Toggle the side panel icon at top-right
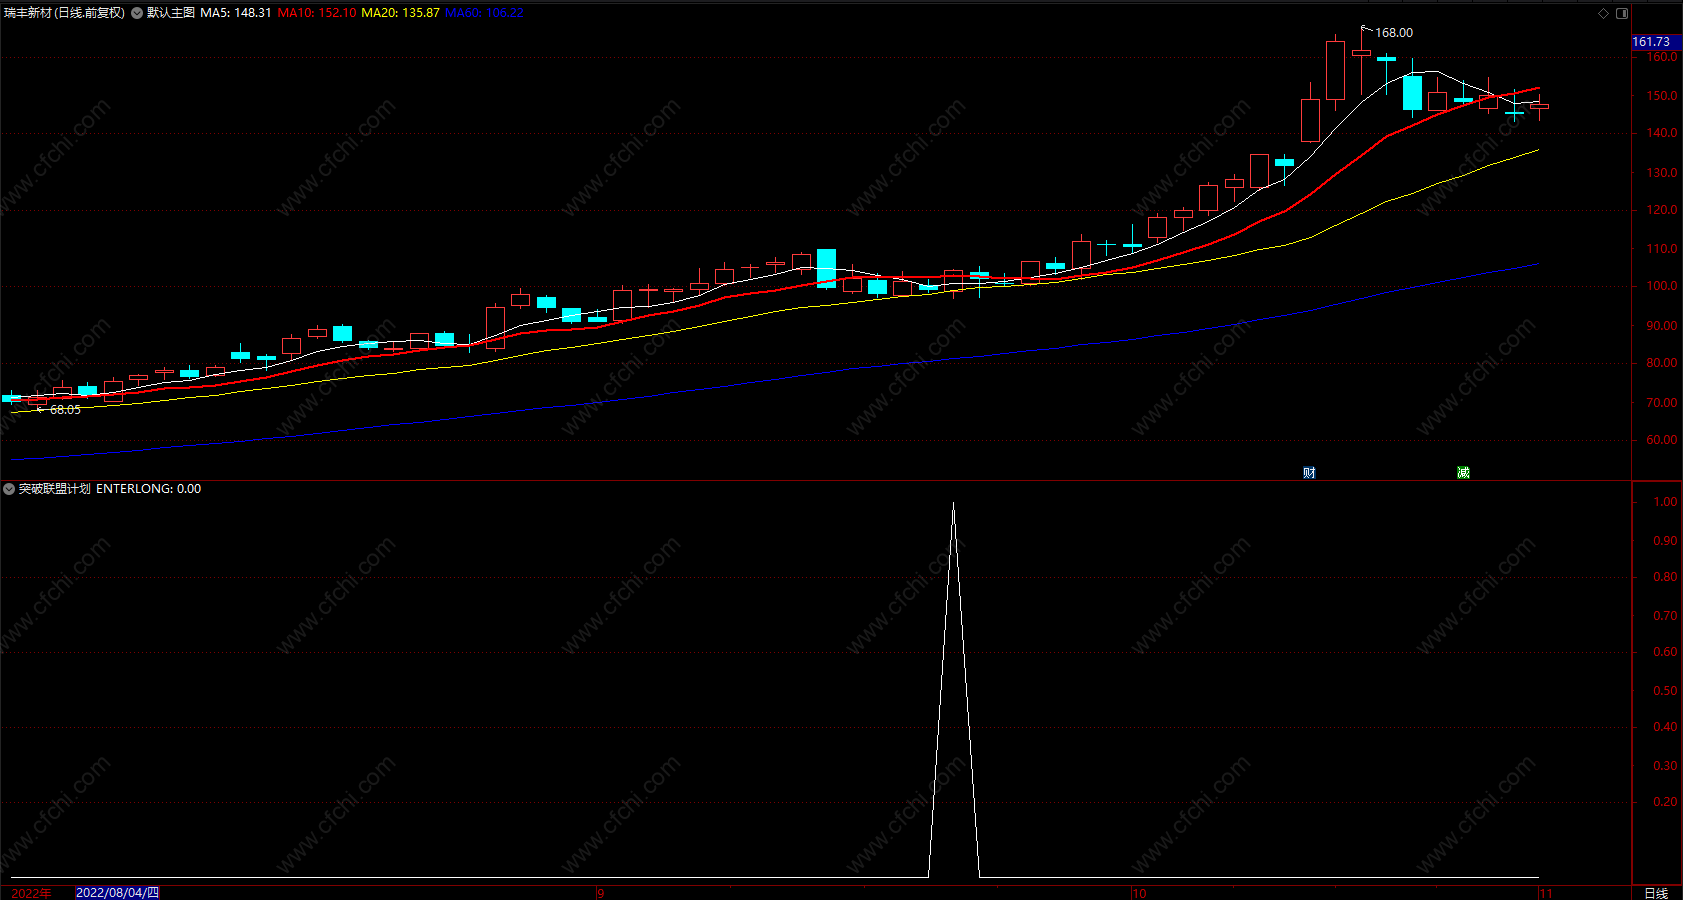Image resolution: width=1683 pixels, height=900 pixels. pyautogui.click(x=1622, y=13)
